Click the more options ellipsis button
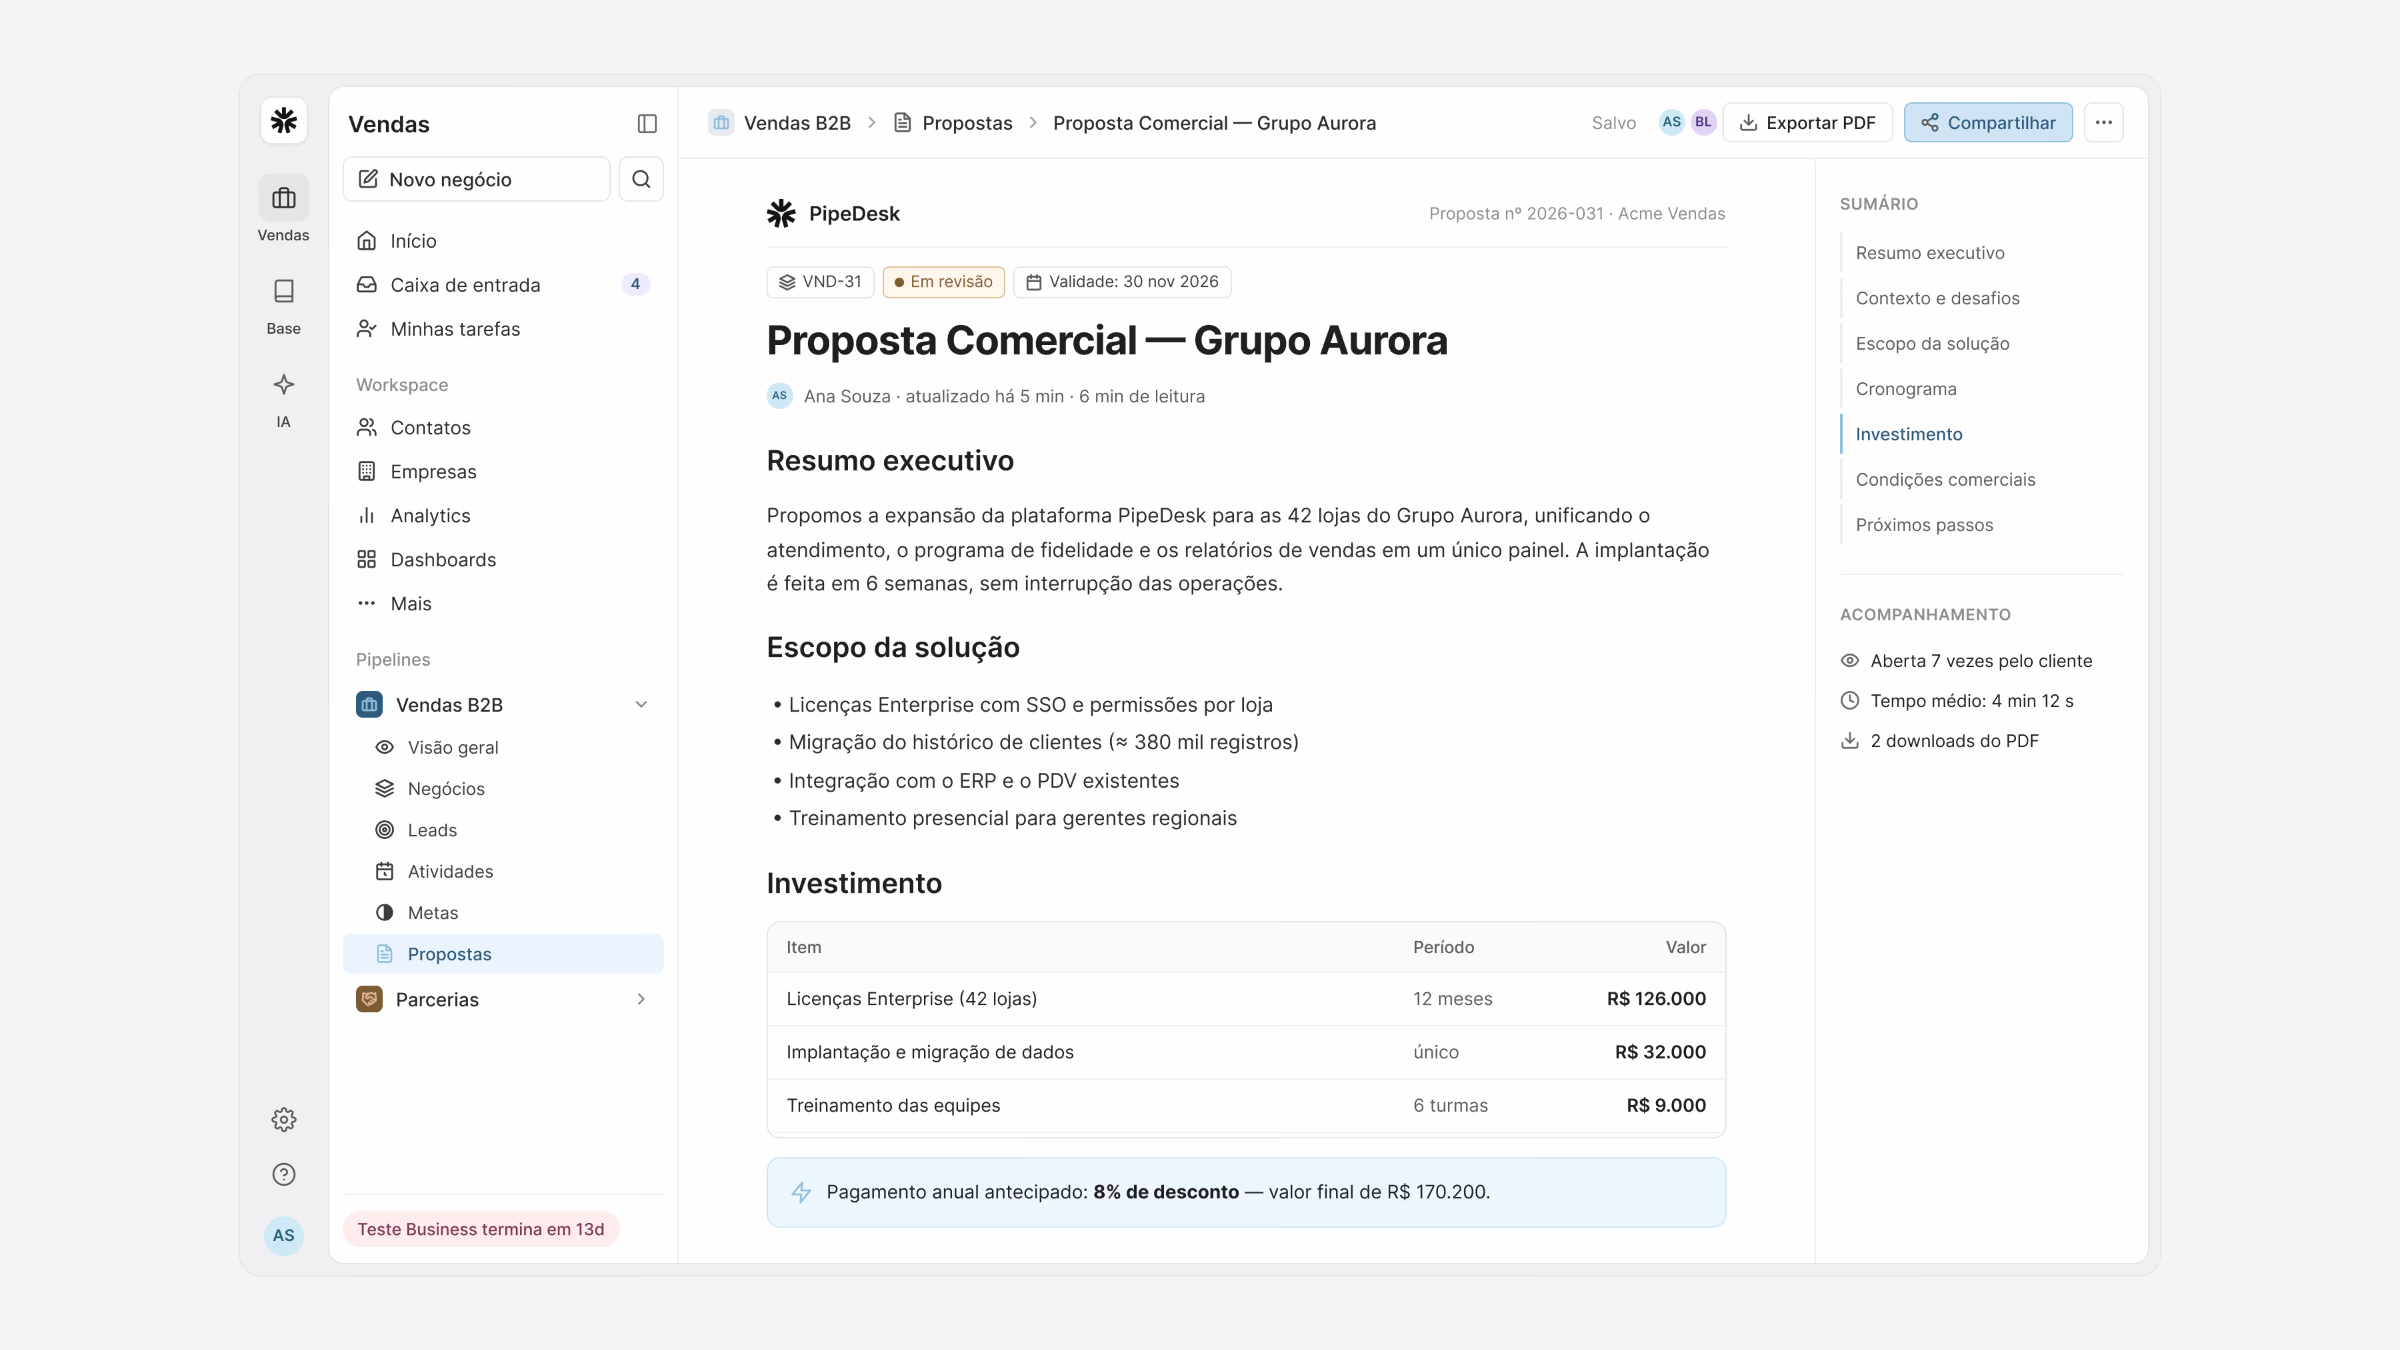 pyautogui.click(x=2104, y=122)
